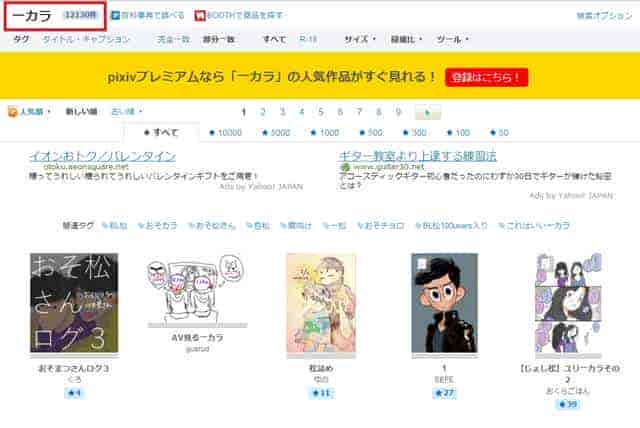The height and width of the screenshot is (428, 640).
Task: Open the ★27 bookmark badge
Action: 444,393
